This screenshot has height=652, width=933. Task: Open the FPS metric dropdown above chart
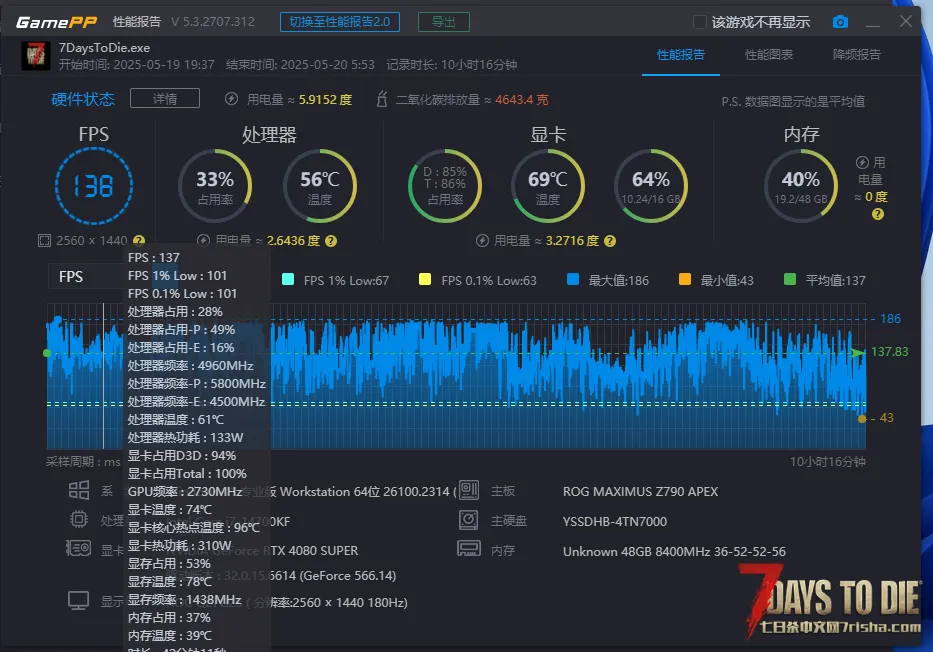pyautogui.click(x=88, y=277)
